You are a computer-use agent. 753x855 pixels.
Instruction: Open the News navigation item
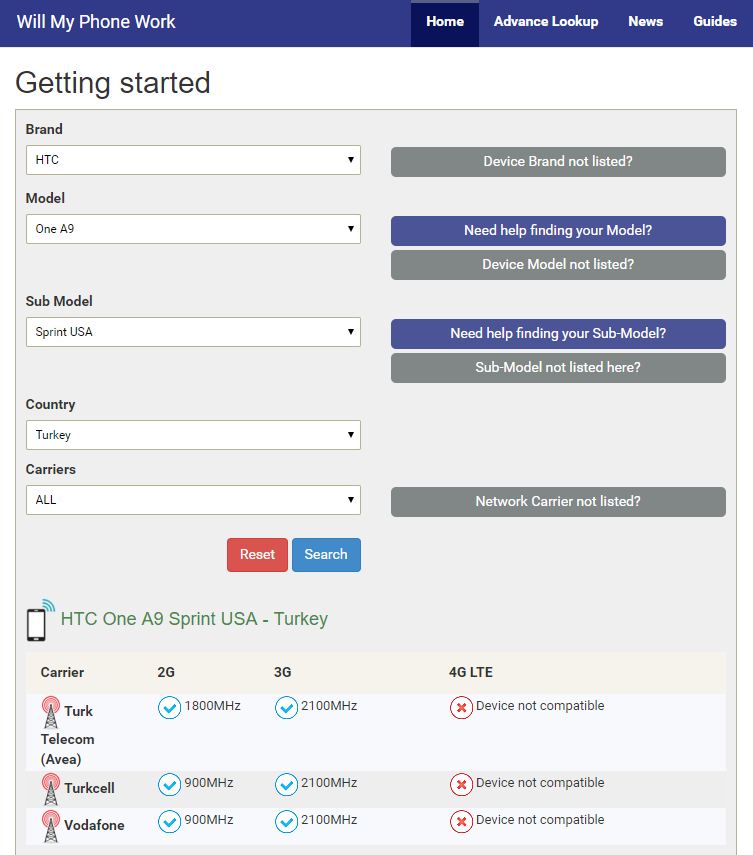point(646,22)
